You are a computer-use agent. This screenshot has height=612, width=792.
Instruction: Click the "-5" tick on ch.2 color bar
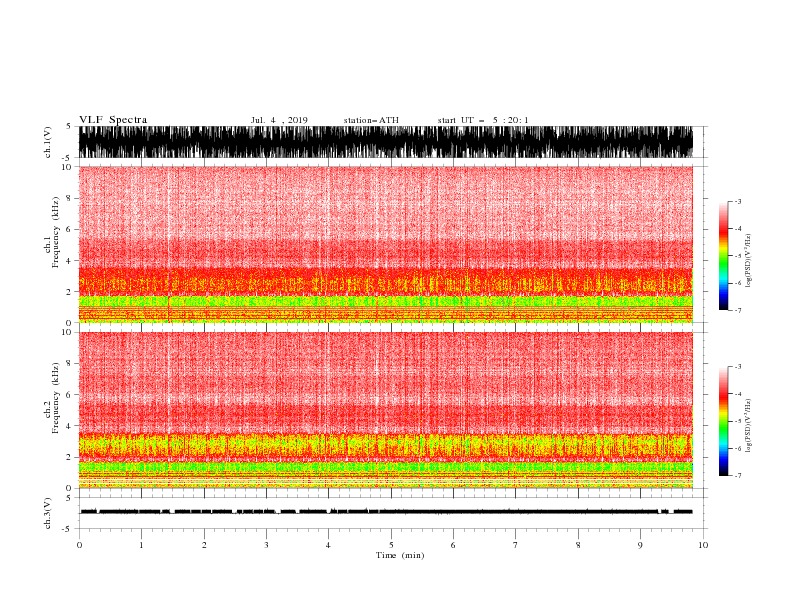pyautogui.click(x=737, y=421)
